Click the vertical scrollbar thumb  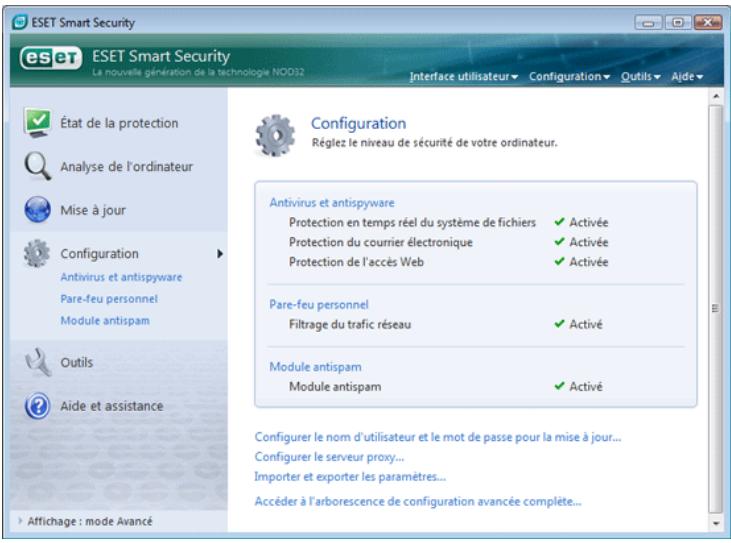point(716,308)
